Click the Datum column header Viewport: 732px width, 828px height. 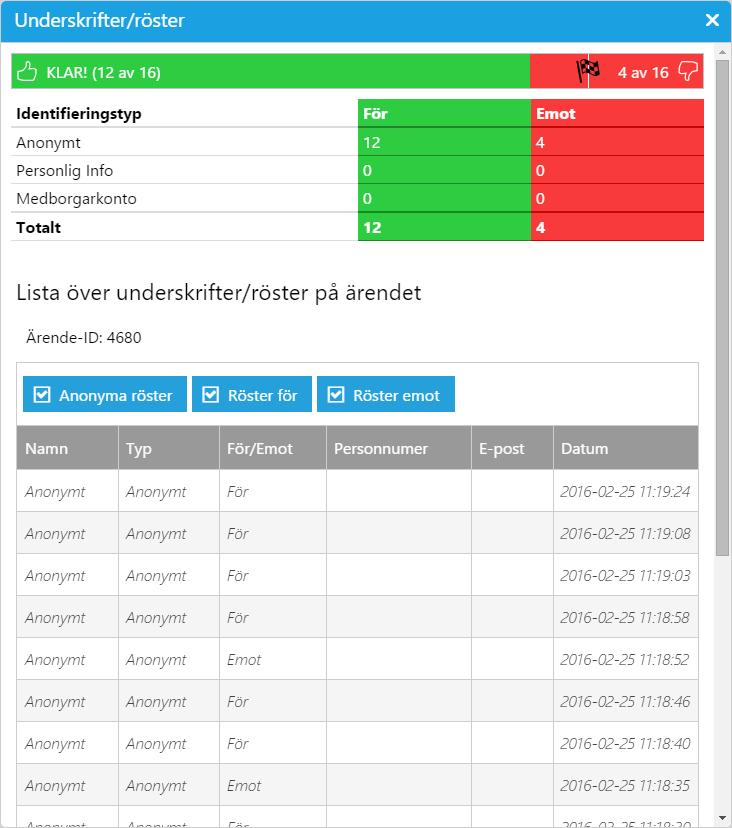coord(626,448)
